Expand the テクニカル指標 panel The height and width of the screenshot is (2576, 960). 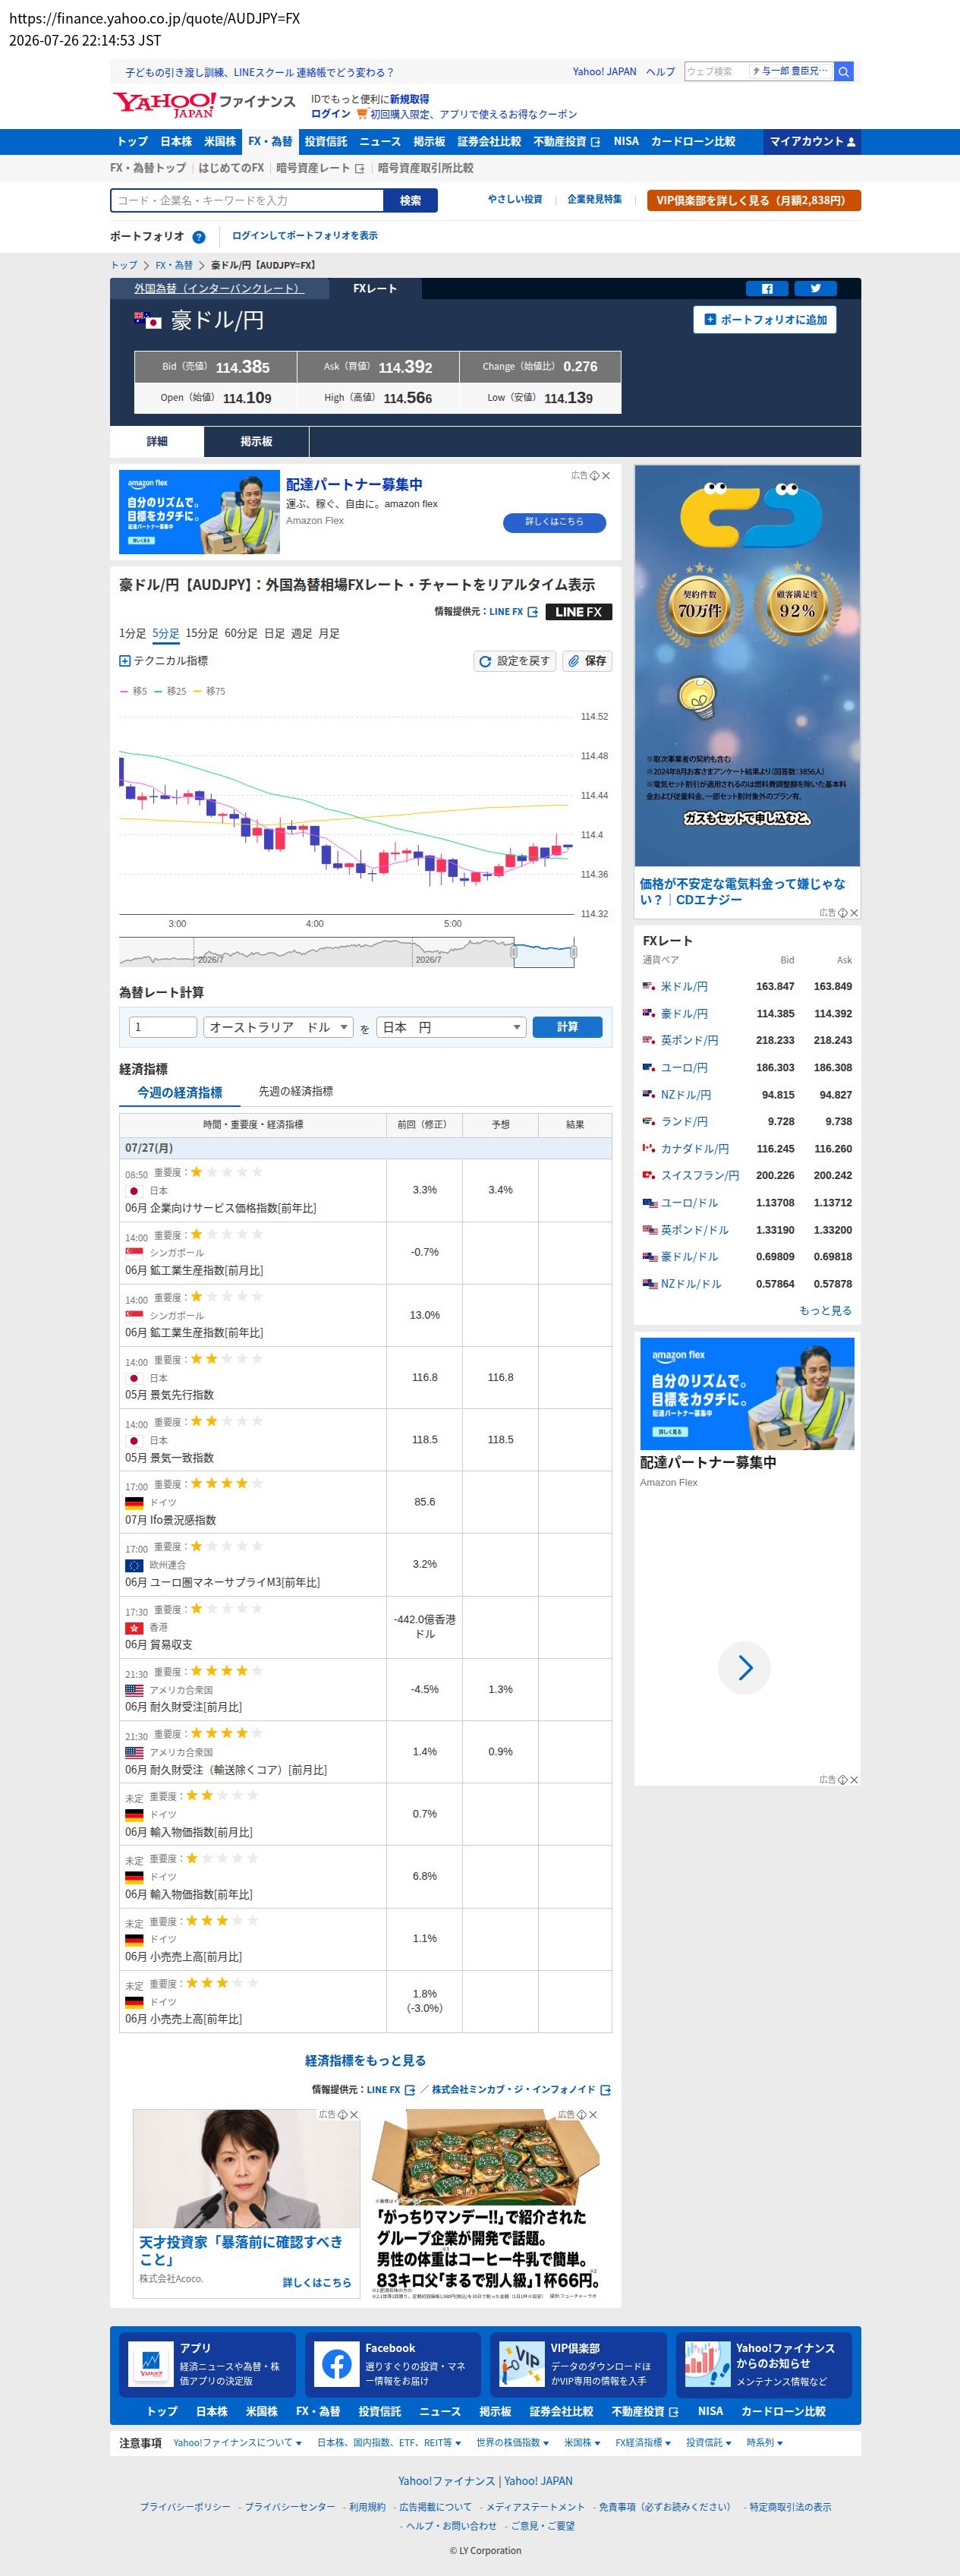point(164,661)
